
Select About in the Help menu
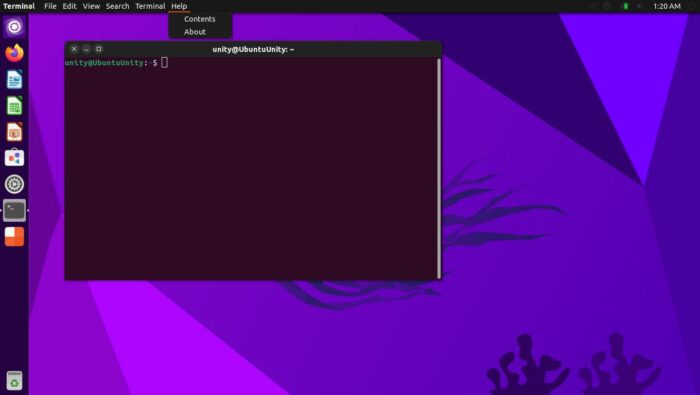click(195, 32)
